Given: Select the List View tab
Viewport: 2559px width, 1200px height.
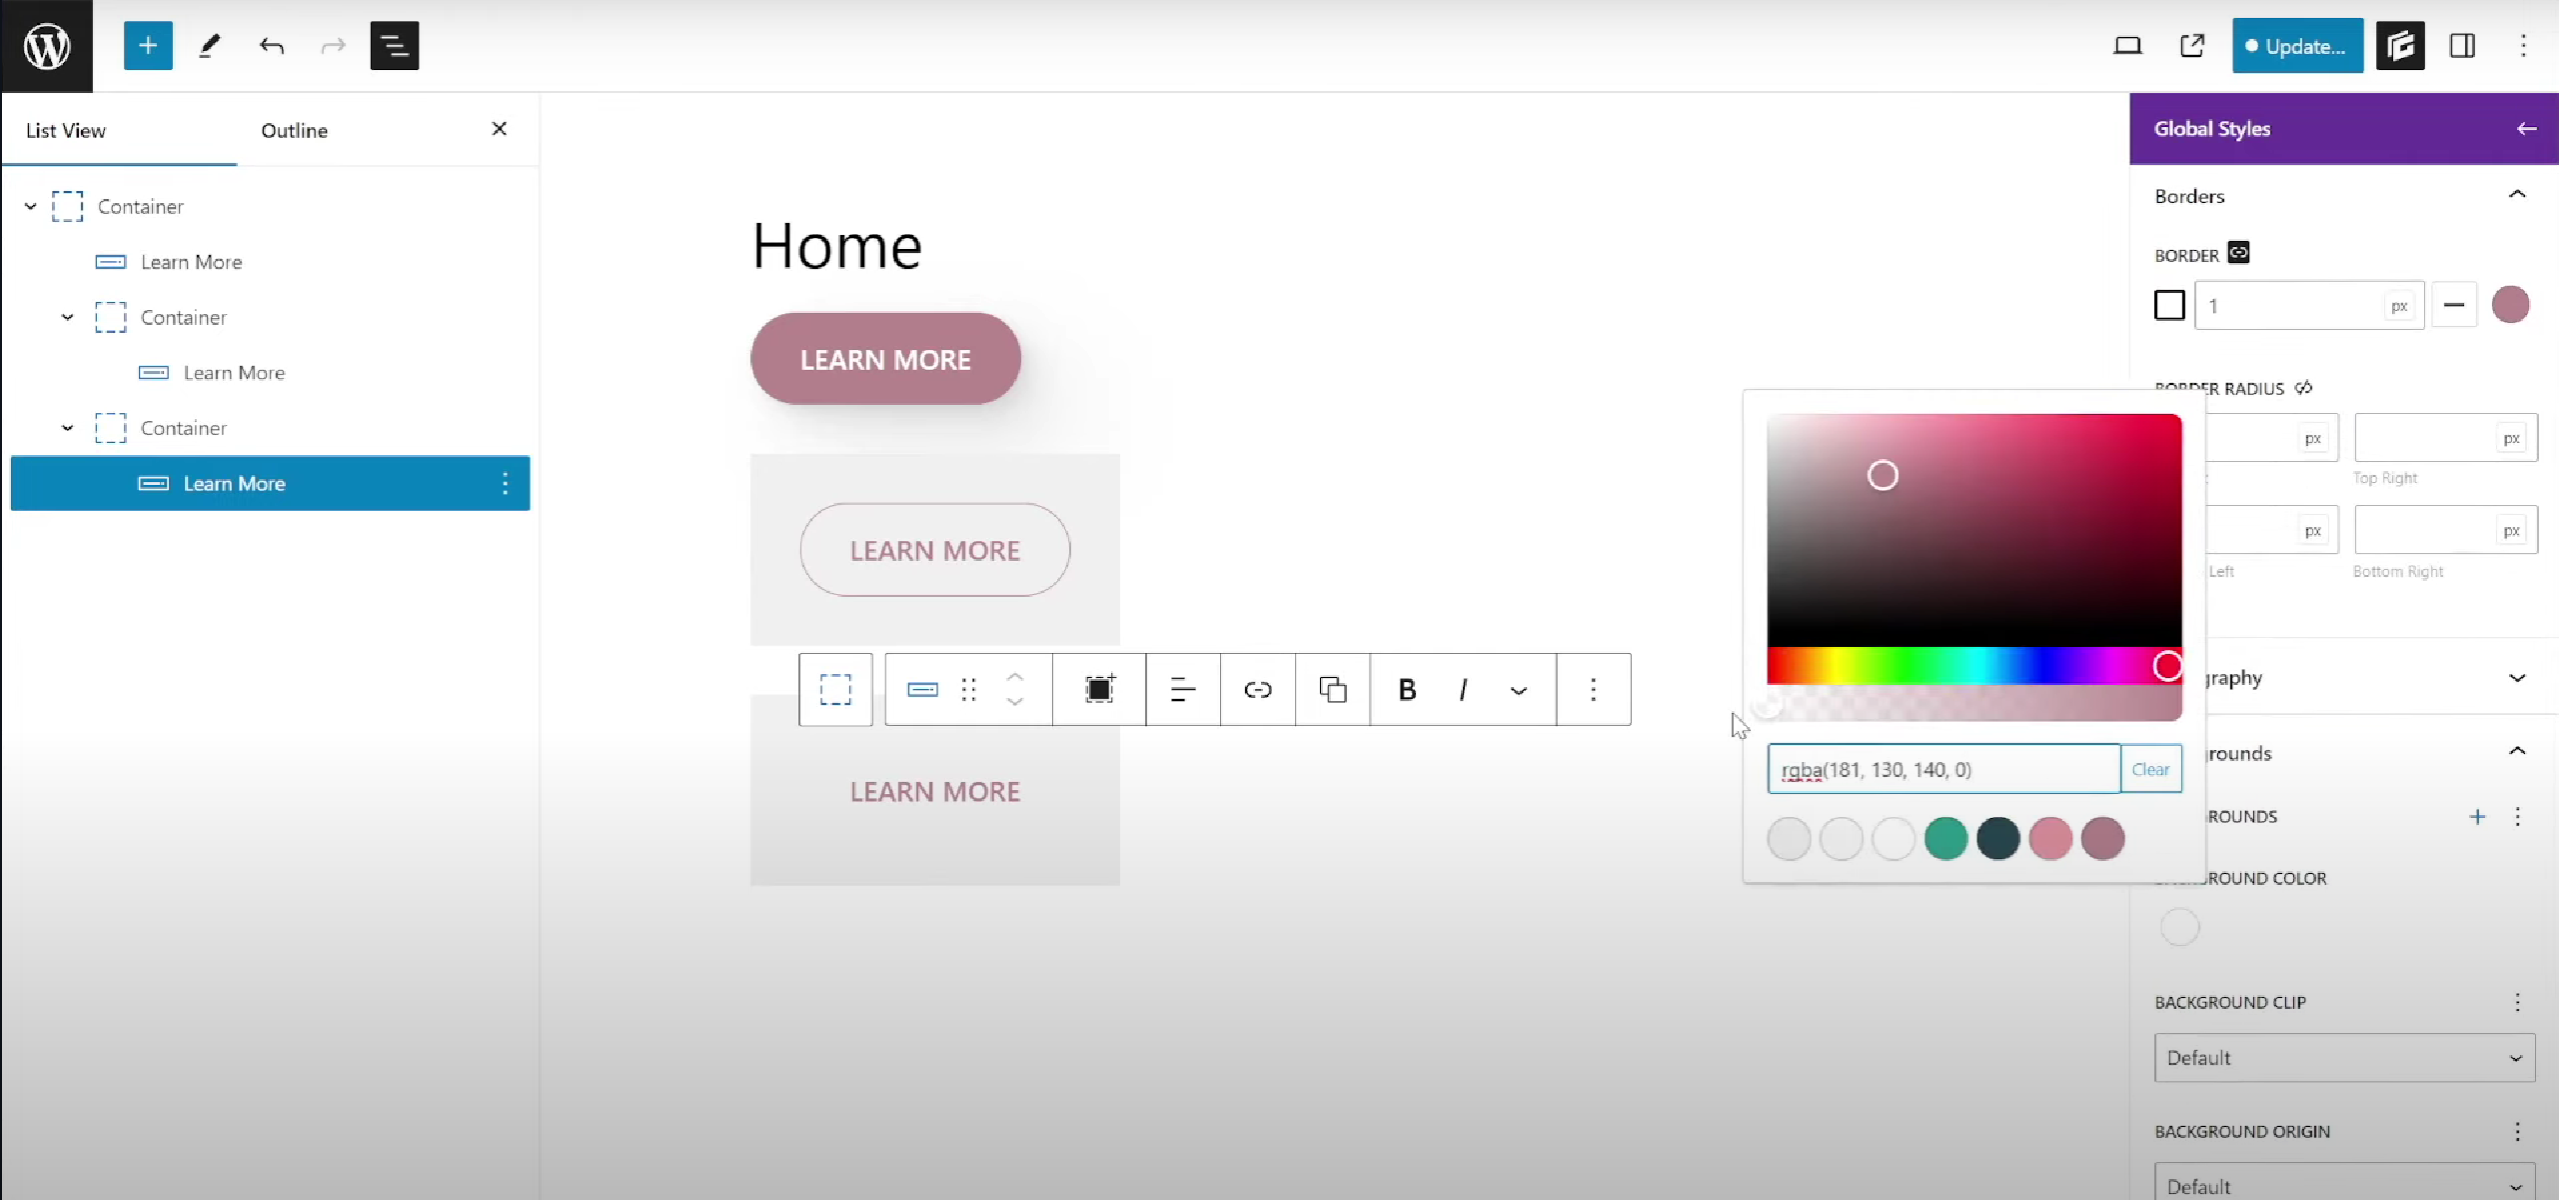Looking at the screenshot, I should [66, 130].
